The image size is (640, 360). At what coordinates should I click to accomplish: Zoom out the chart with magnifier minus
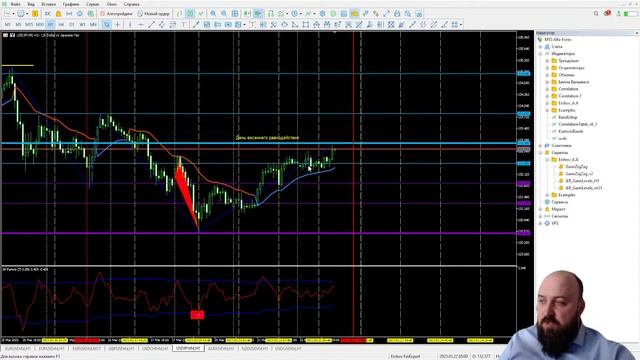(224, 13)
